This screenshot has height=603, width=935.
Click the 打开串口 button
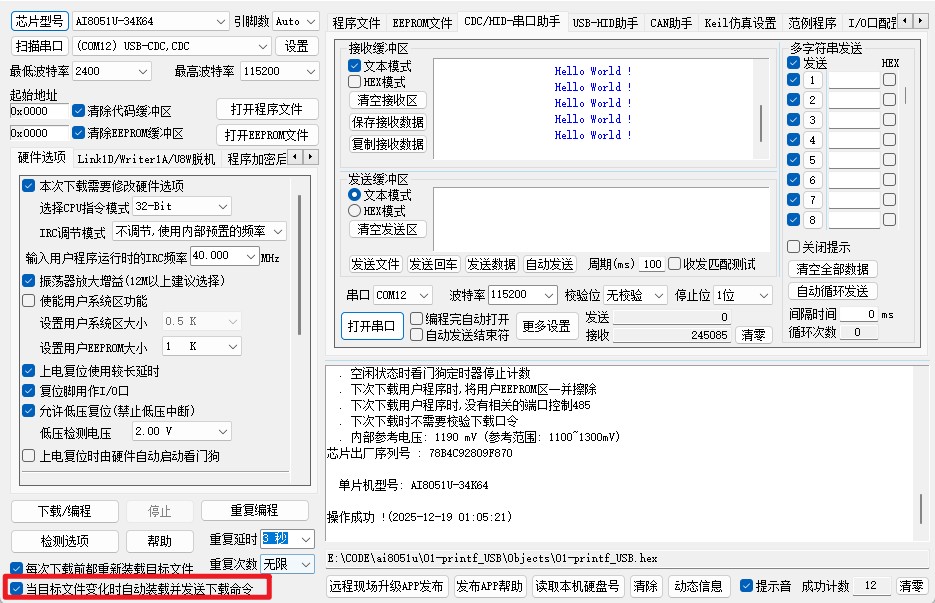pyautogui.click(x=371, y=326)
